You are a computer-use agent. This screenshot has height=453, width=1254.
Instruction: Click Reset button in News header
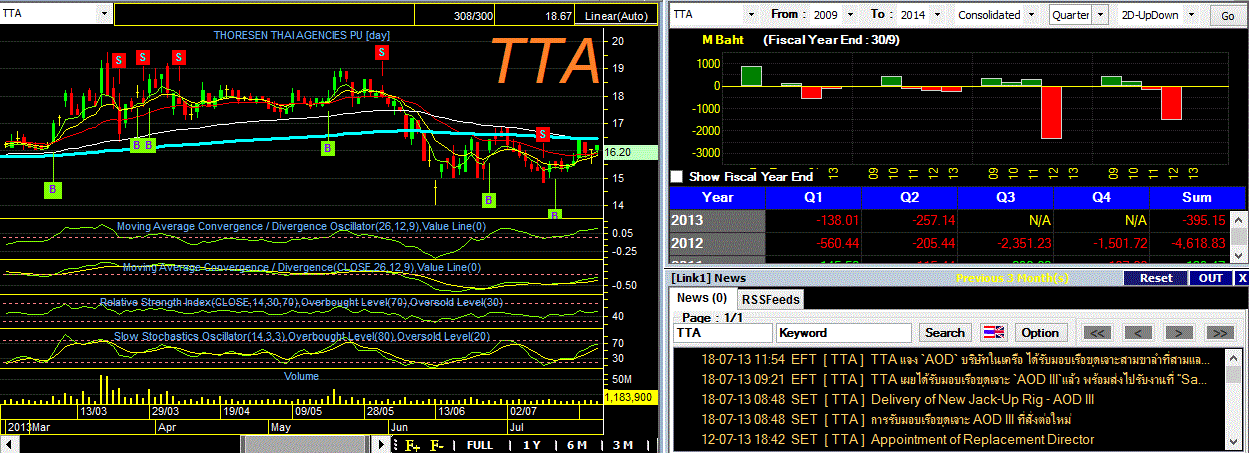coord(1156,278)
